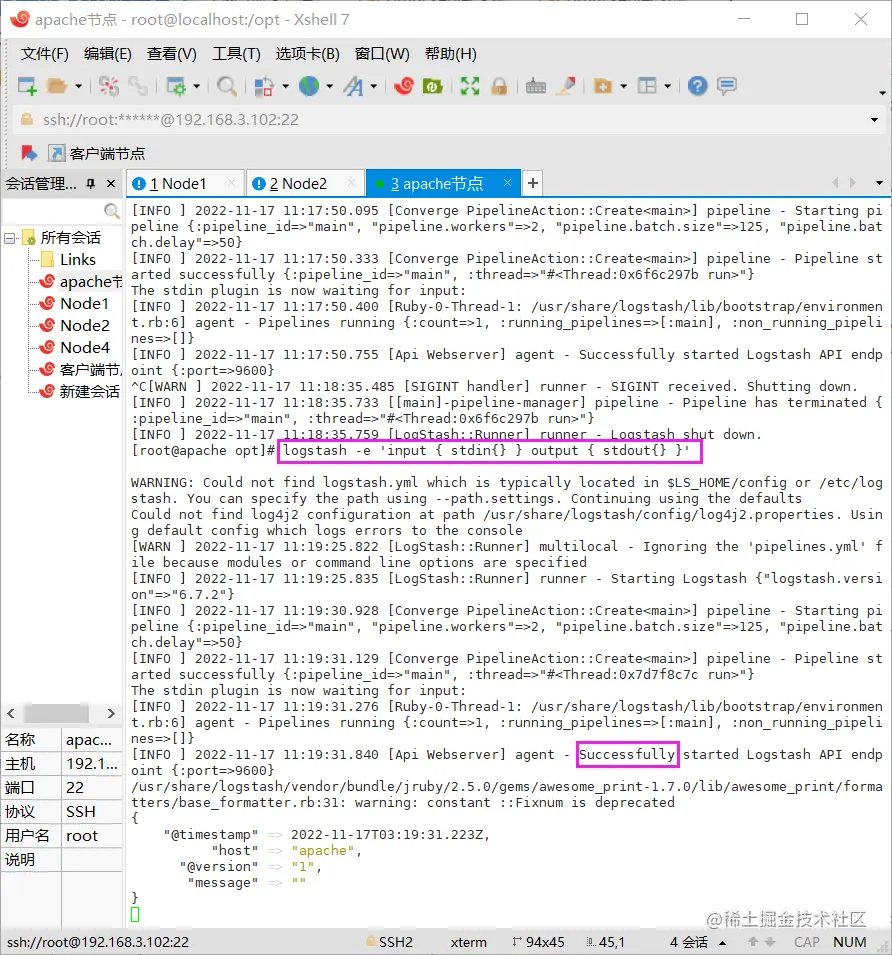The height and width of the screenshot is (955, 892).
Task: Click the Reconnect chain-link icon
Action: pos(138,86)
